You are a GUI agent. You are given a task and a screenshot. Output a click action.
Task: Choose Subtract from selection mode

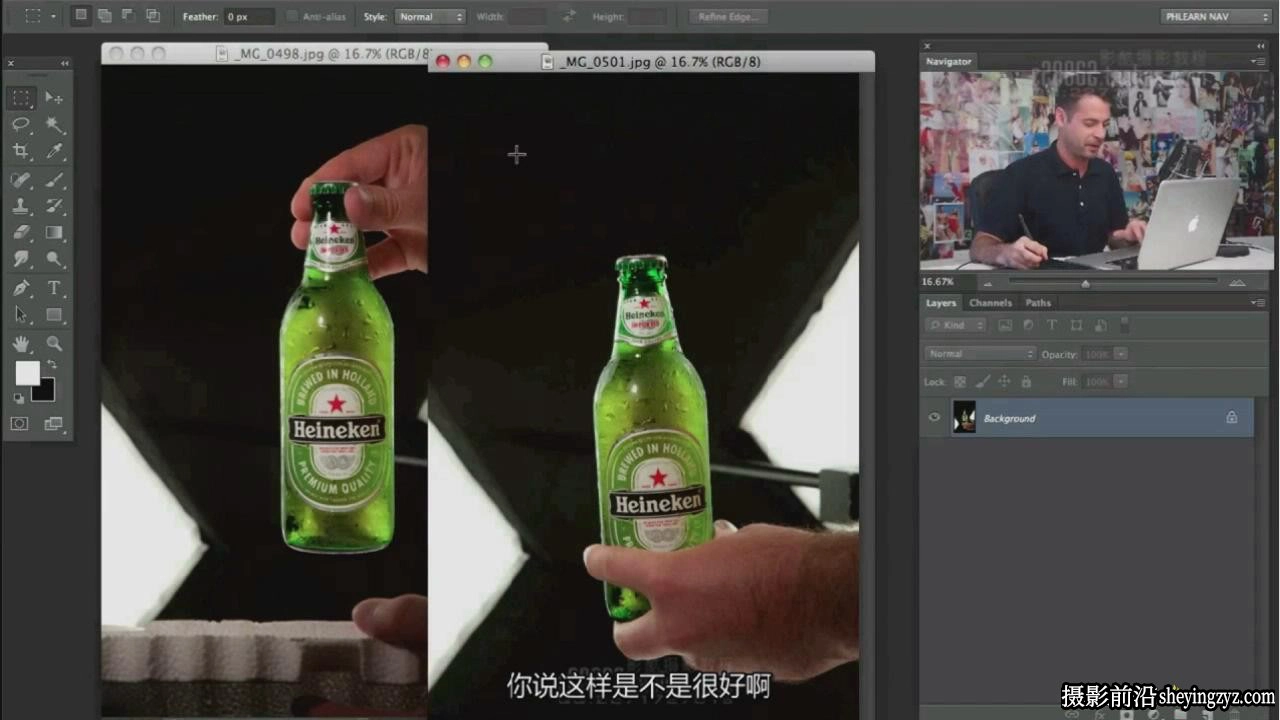[x=129, y=16]
